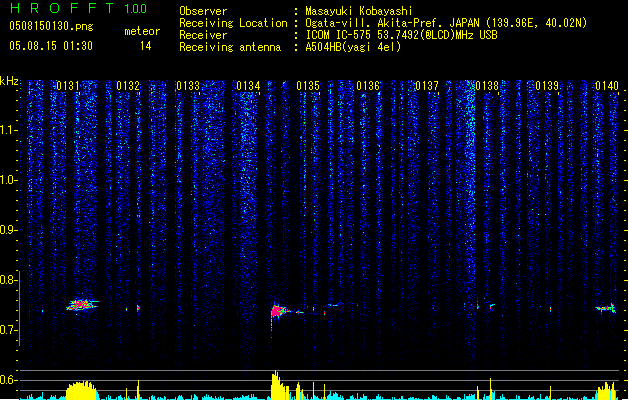629x400 pixels.
Task: Click the strong meteor echo before 0135
Action: (278, 311)
